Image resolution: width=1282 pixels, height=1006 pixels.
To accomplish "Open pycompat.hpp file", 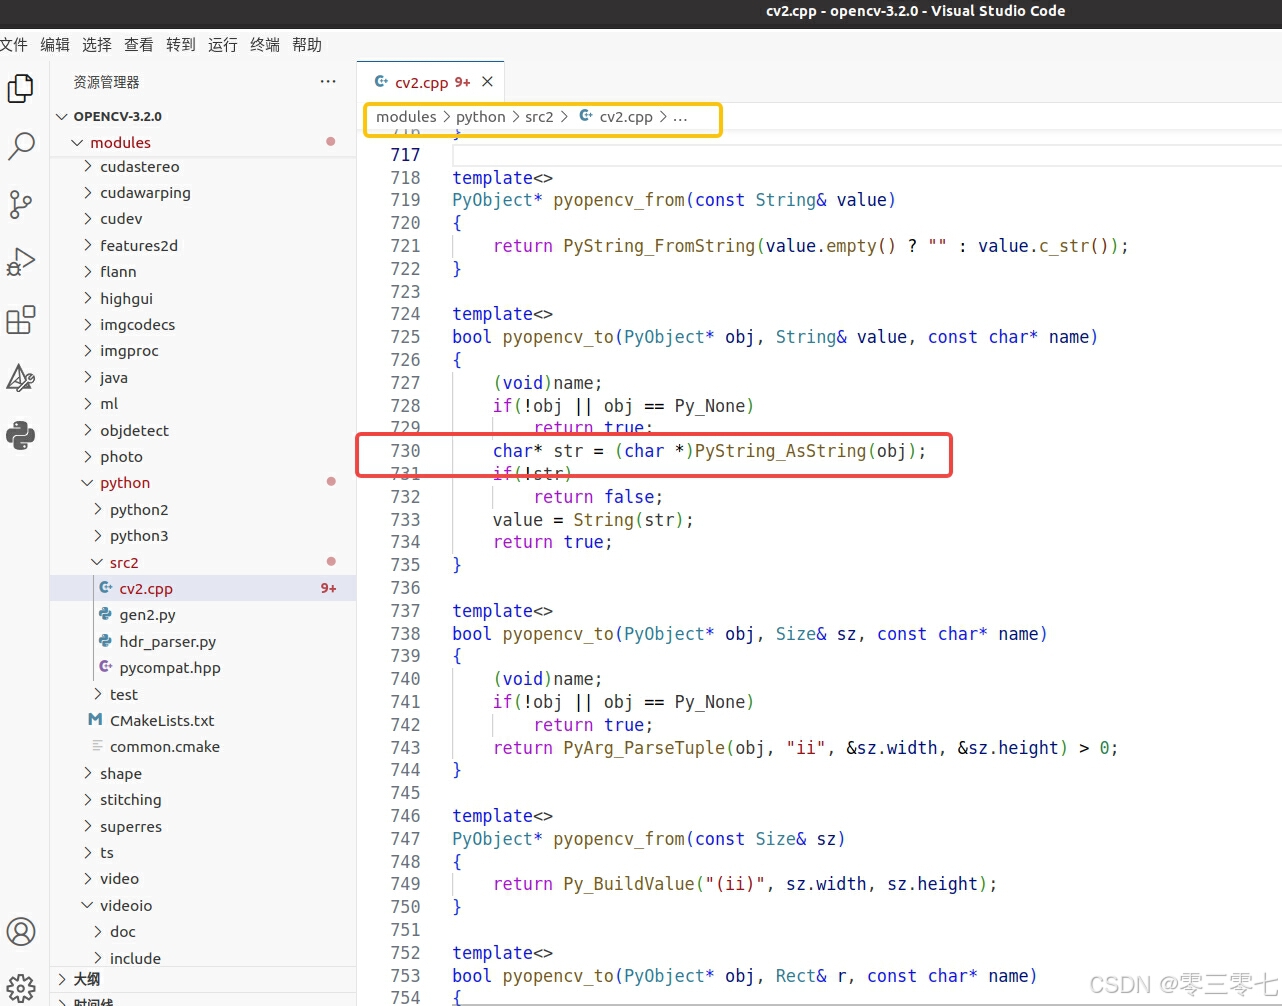I will (x=203, y=668).
